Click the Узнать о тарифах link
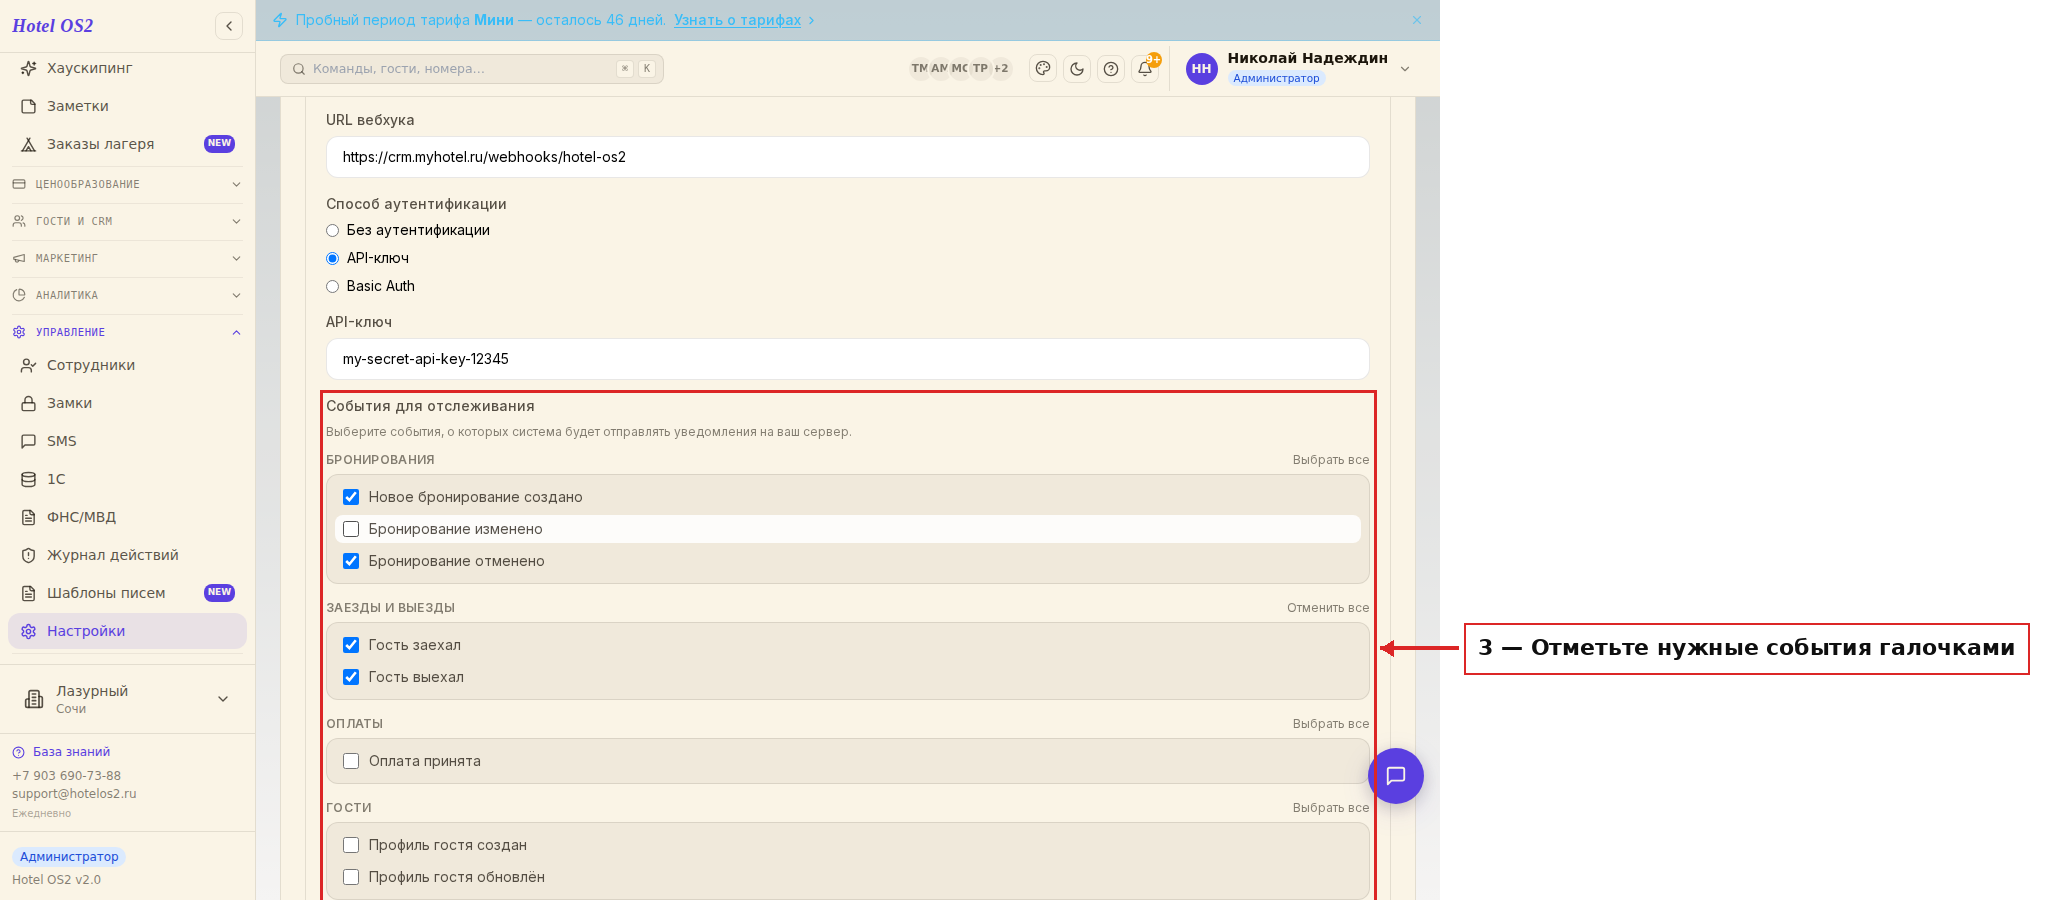Image resolution: width=2053 pixels, height=900 pixels. coord(737,20)
